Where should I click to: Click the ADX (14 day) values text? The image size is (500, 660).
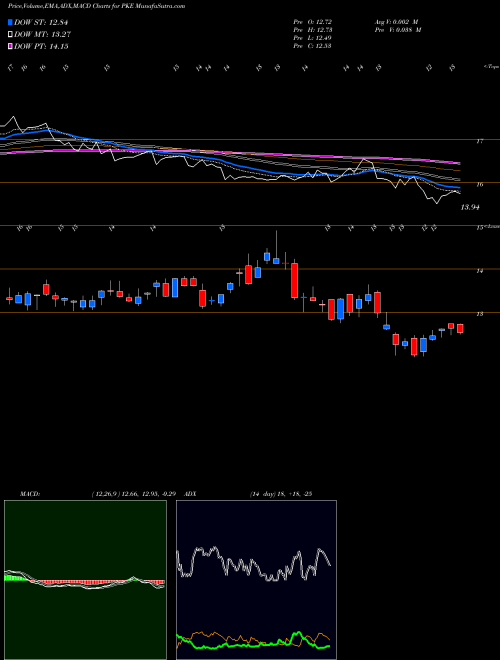click(281, 494)
